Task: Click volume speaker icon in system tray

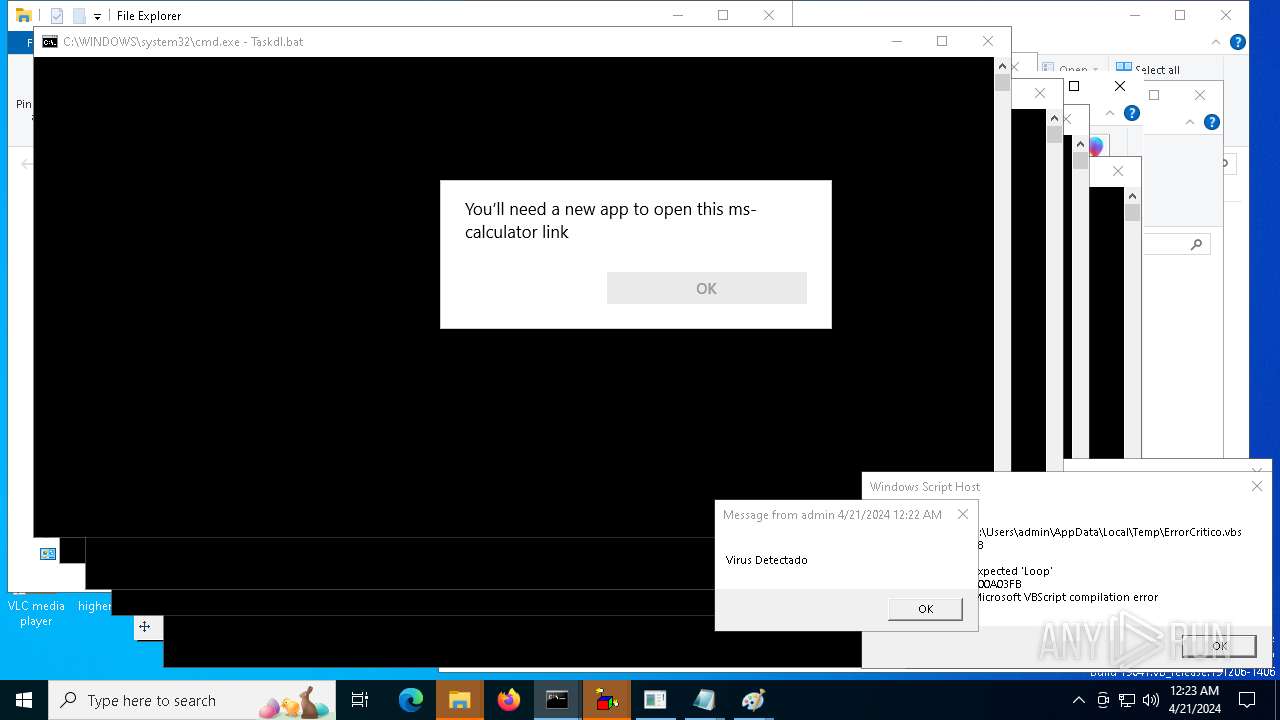Action: 1150,700
